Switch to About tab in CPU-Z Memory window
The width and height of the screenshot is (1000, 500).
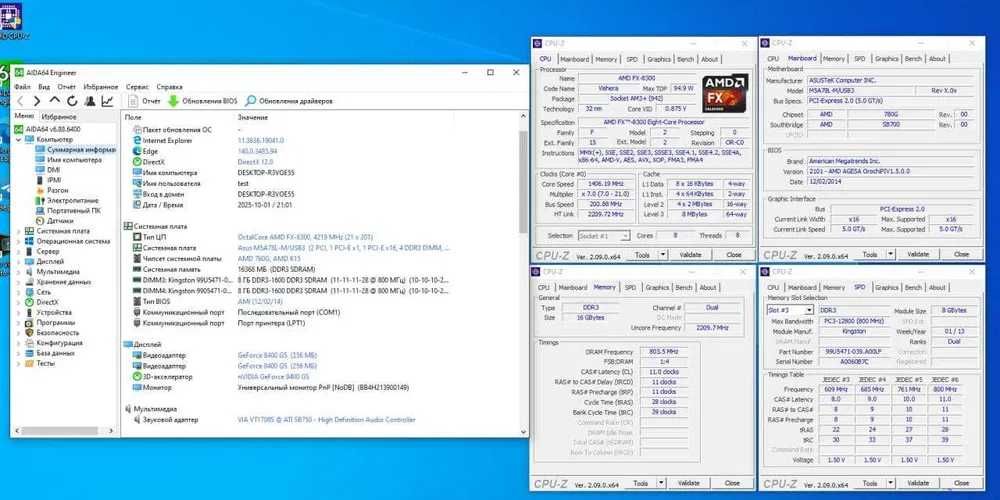coord(708,288)
